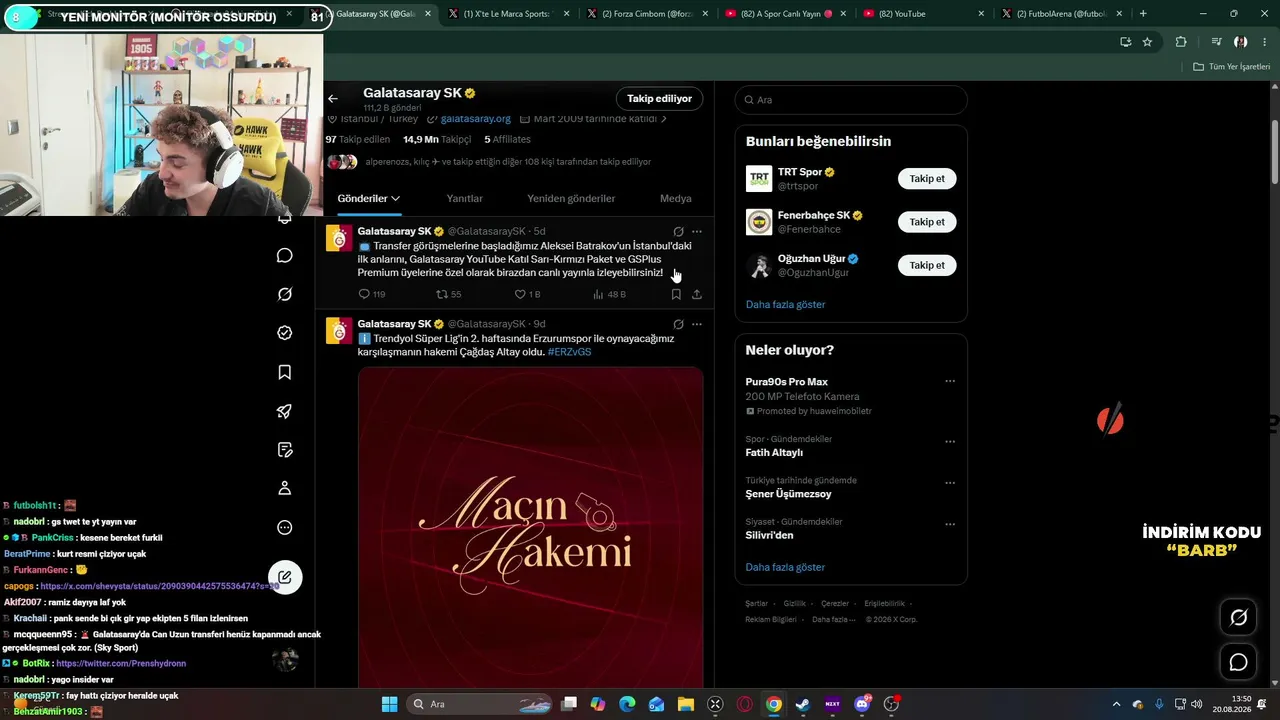Open the Steam icon in the taskbar
1280x720 pixels.
point(803,704)
